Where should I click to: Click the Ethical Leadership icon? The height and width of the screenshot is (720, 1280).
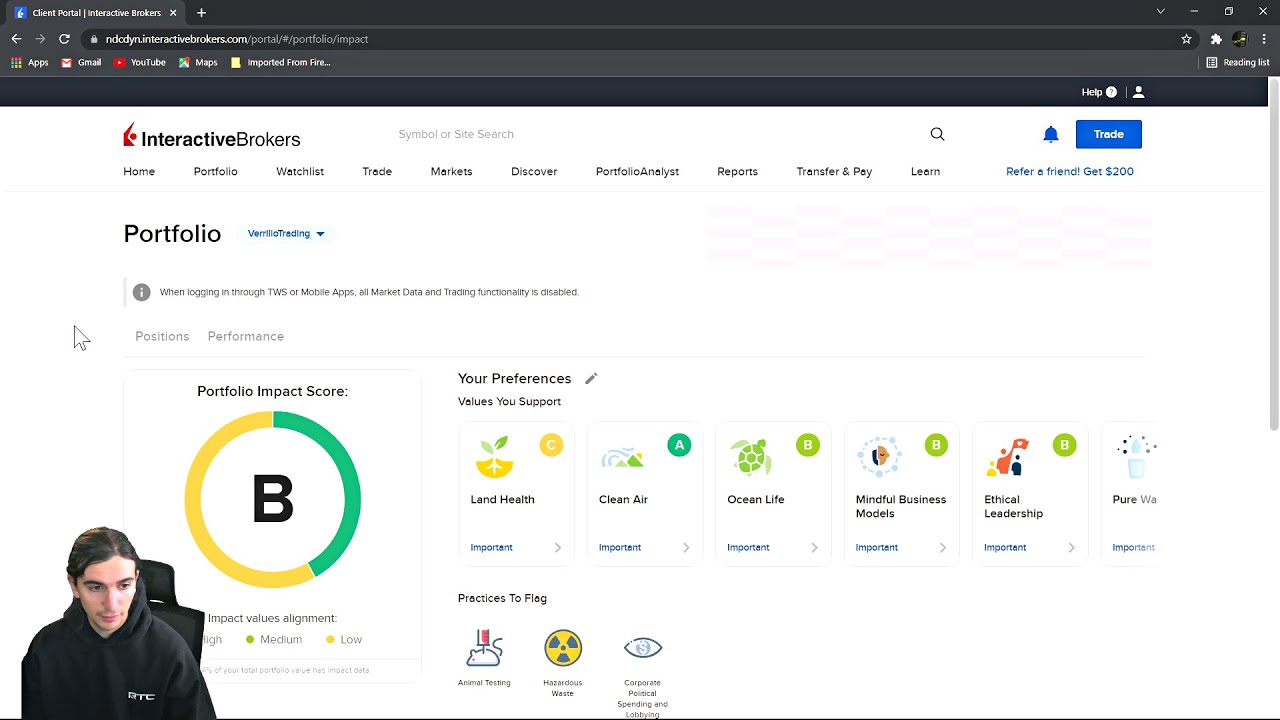pos(1007,457)
